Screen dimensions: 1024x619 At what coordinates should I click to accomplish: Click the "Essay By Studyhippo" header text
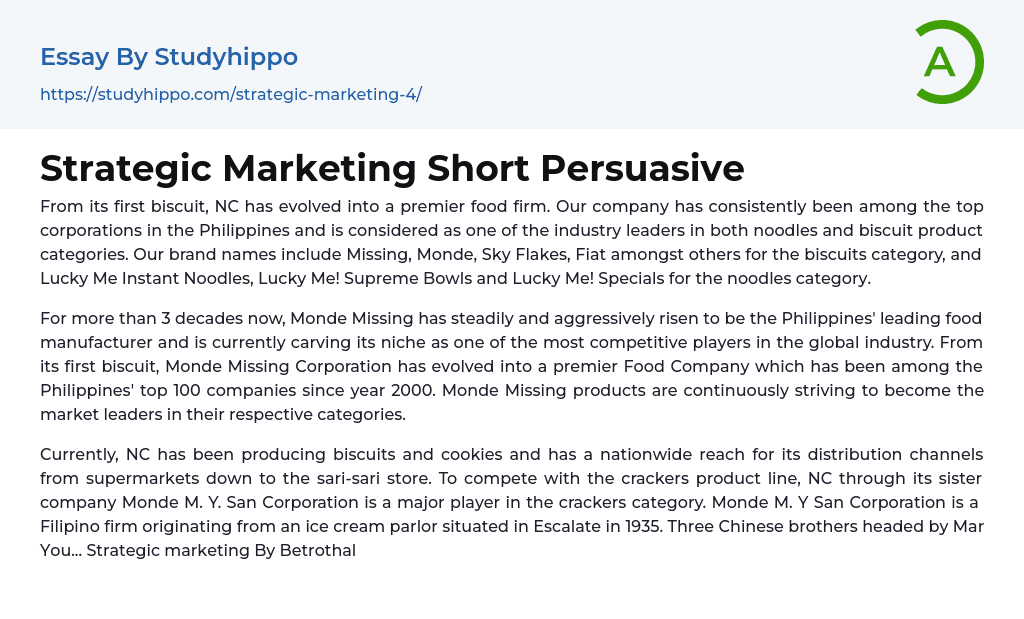coord(169,57)
